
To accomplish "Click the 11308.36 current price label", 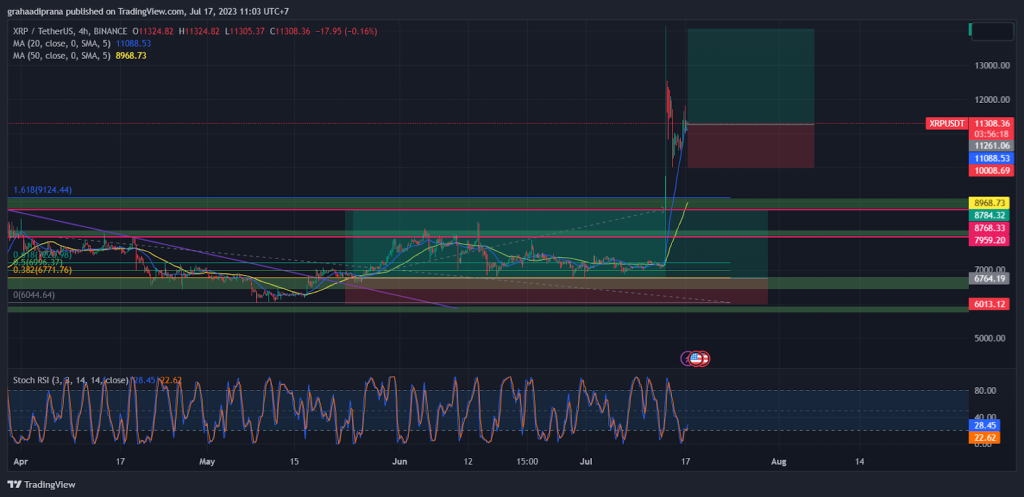I will tap(991, 123).
